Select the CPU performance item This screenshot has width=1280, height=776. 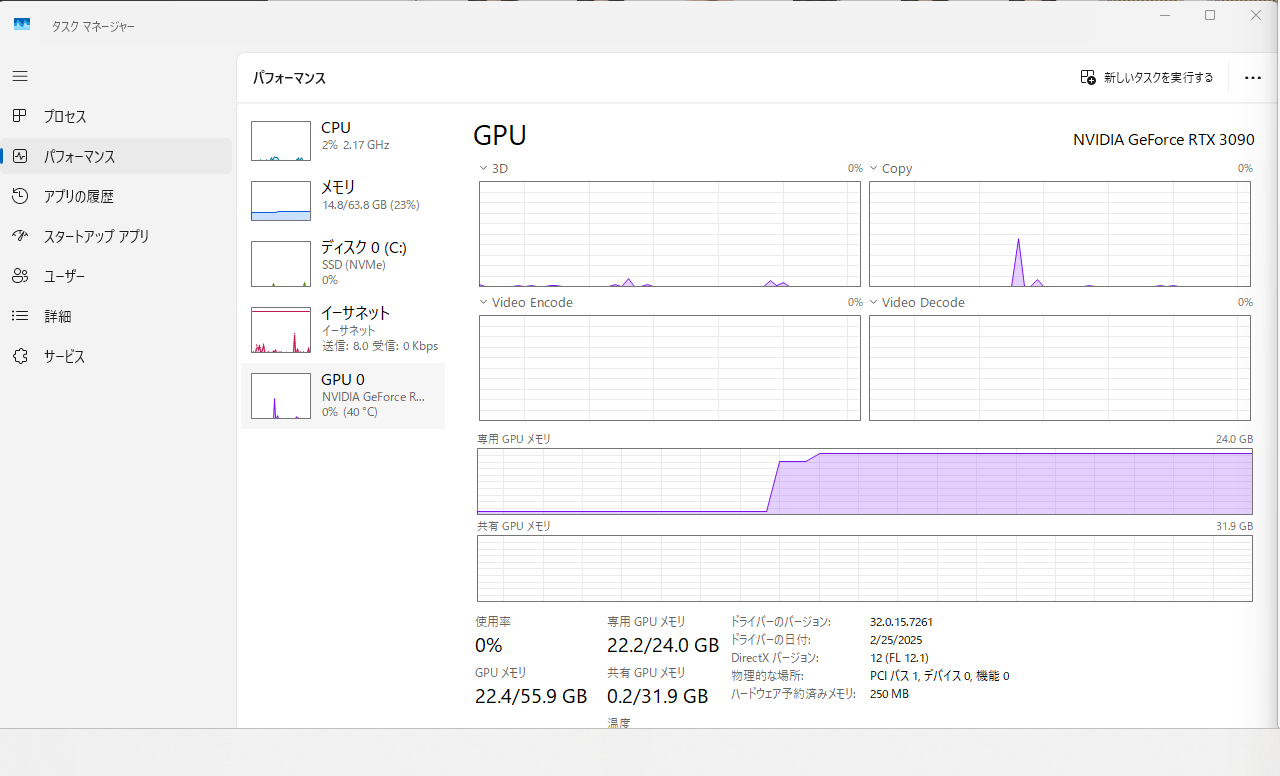coord(343,140)
